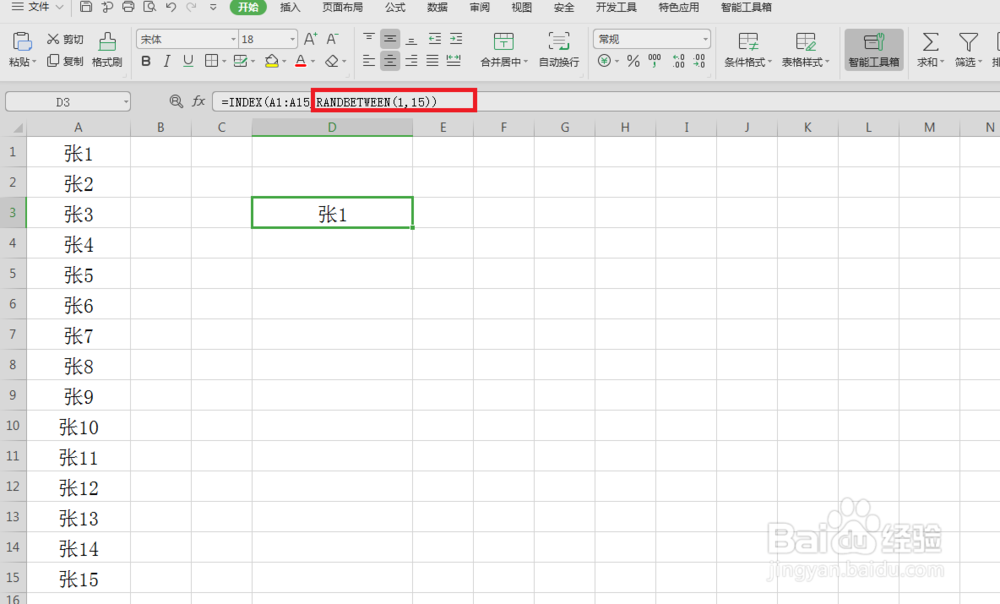The height and width of the screenshot is (604, 1000).
Task: Toggle italic formatting
Action: point(166,61)
